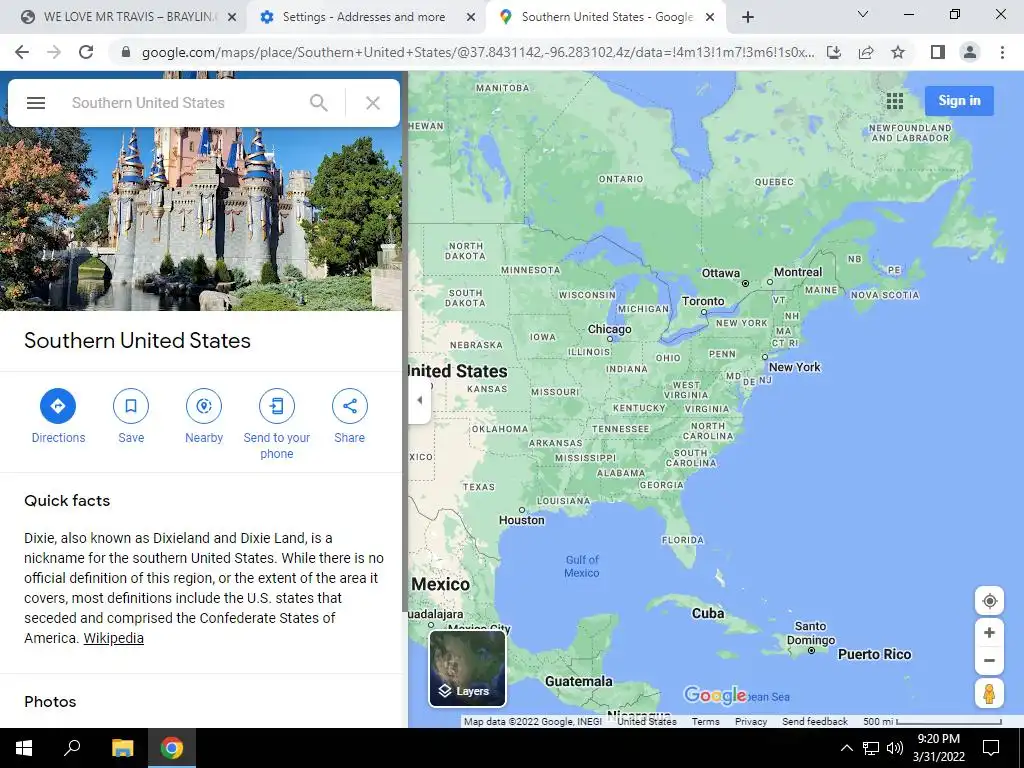Image resolution: width=1024 pixels, height=768 pixels.
Task: Click the Guatemala label on the map
Action: 579,681
